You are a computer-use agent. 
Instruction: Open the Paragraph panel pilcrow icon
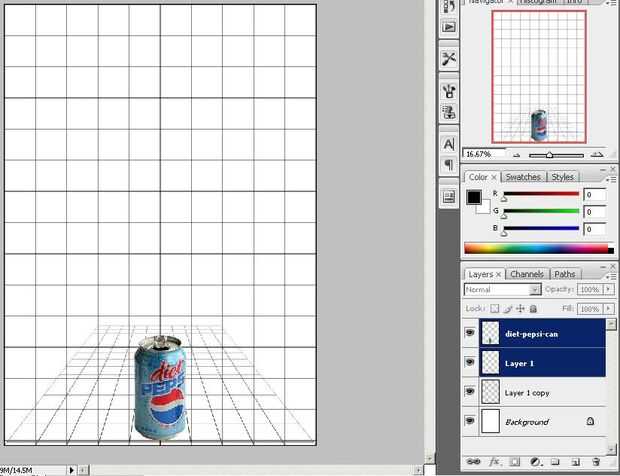pyautogui.click(x=449, y=164)
